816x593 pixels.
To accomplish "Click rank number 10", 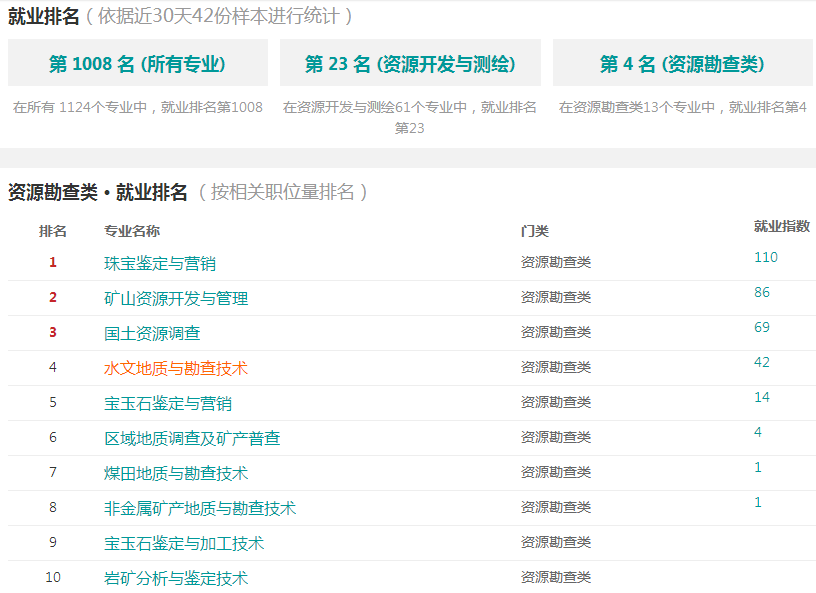I will (x=53, y=577).
